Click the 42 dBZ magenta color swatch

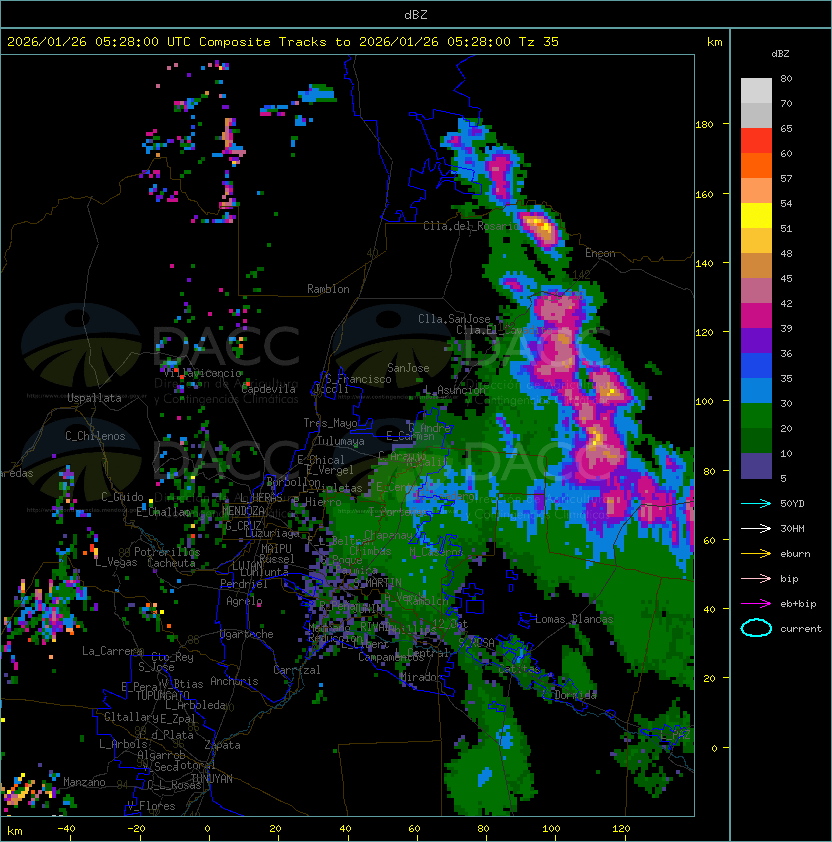pyautogui.click(x=756, y=316)
